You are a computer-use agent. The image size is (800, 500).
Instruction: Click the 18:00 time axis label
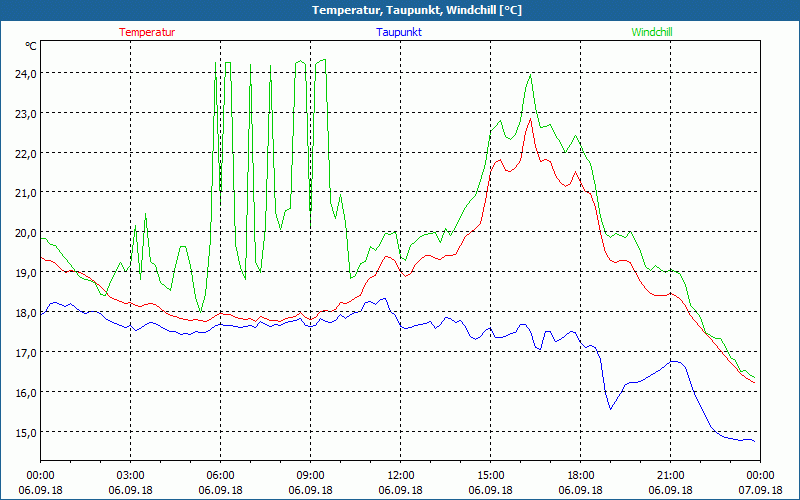(580, 475)
